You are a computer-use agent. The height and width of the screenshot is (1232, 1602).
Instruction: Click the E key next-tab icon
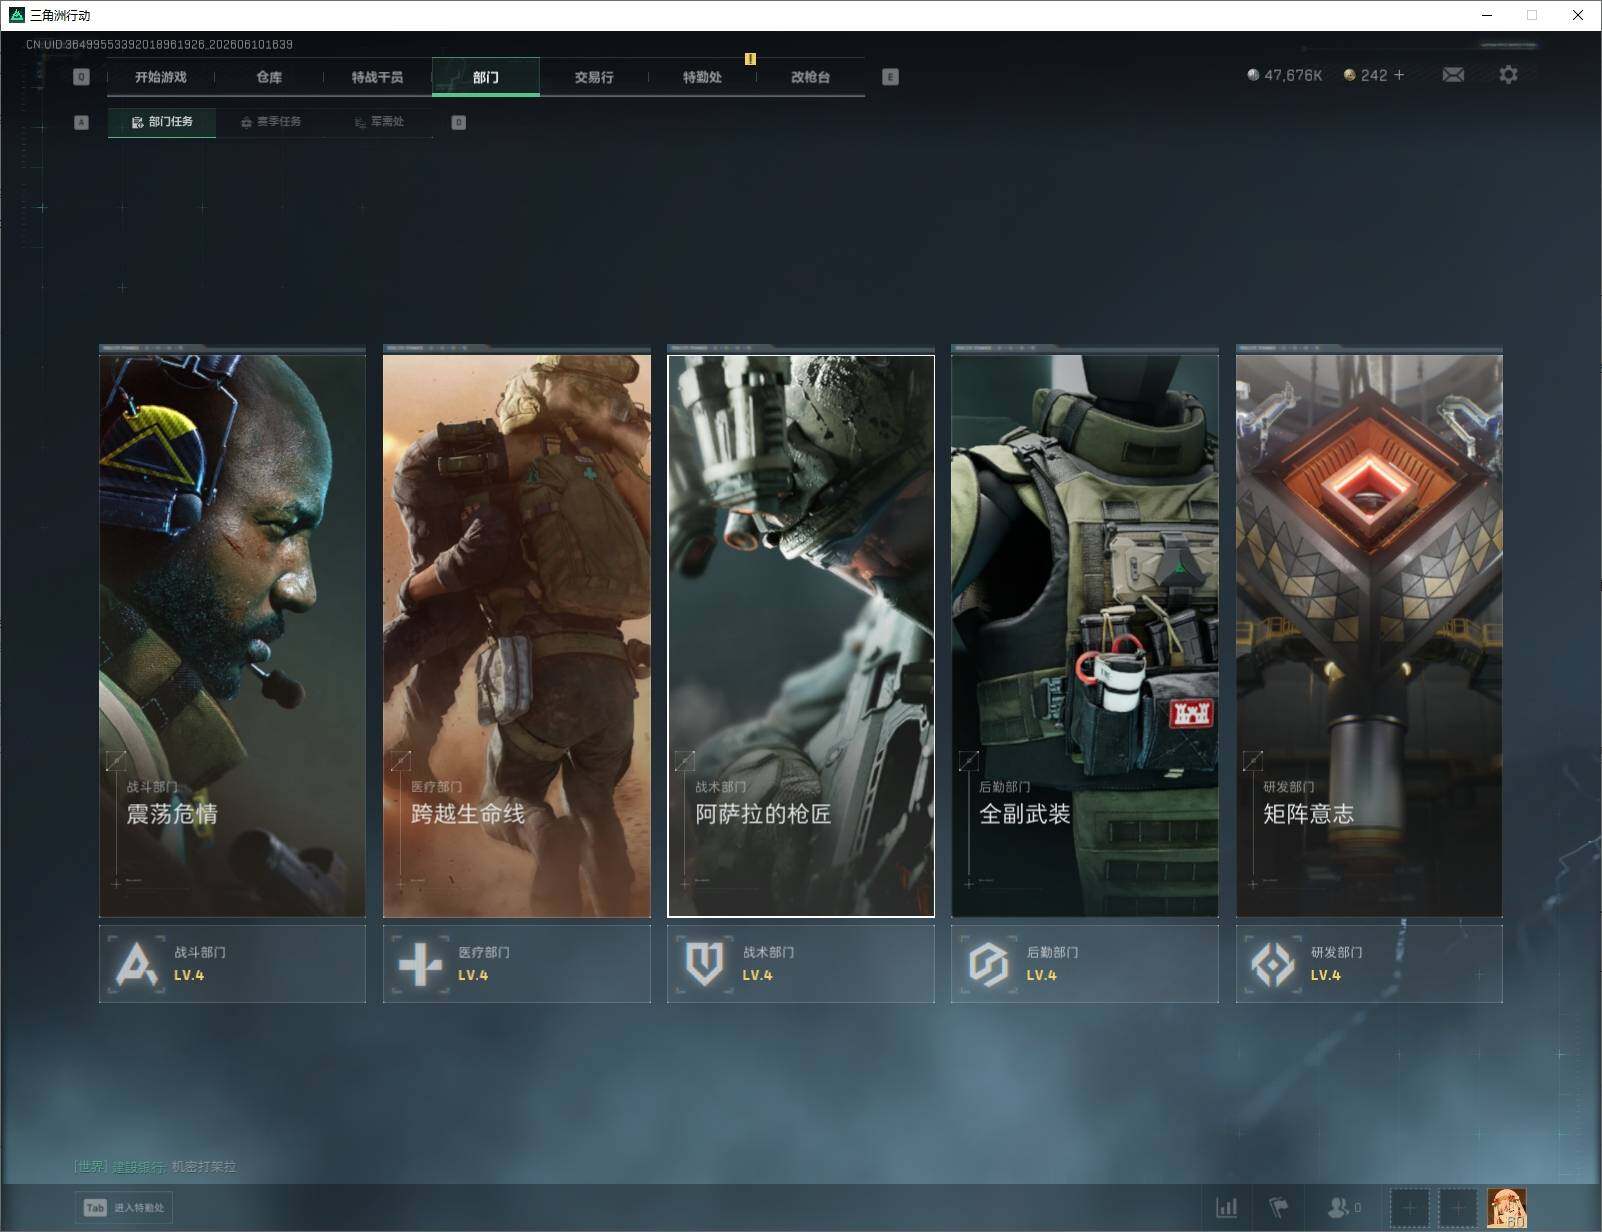pos(890,77)
